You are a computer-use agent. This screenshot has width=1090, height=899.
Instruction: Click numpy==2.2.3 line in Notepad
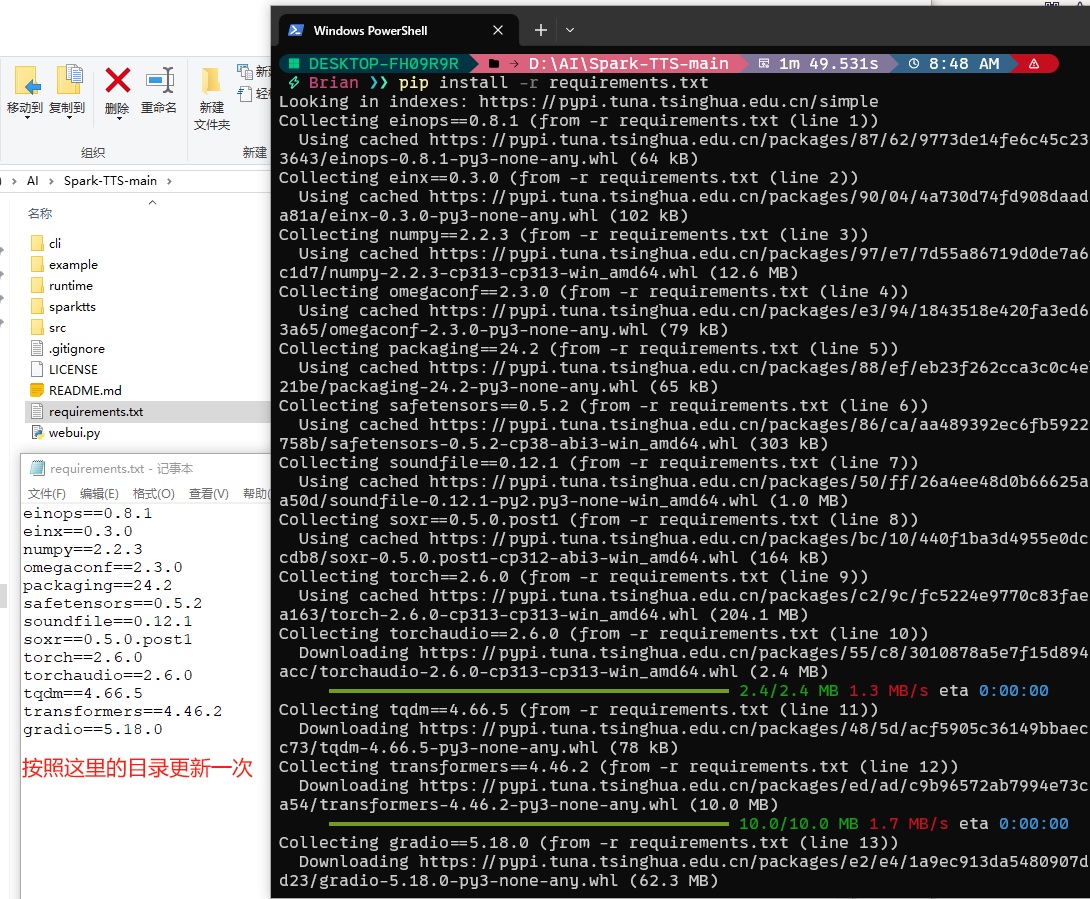click(83, 549)
